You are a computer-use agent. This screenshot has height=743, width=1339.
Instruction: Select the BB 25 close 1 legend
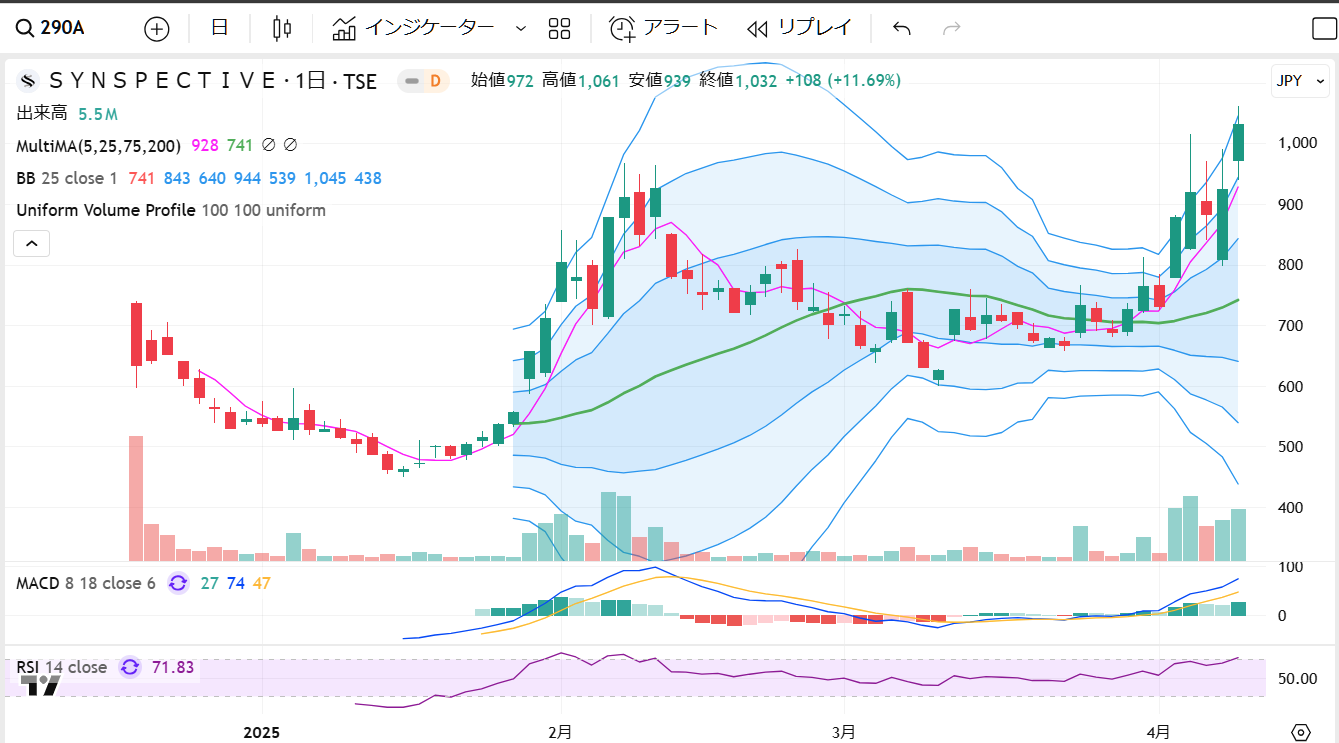[x=67, y=179]
